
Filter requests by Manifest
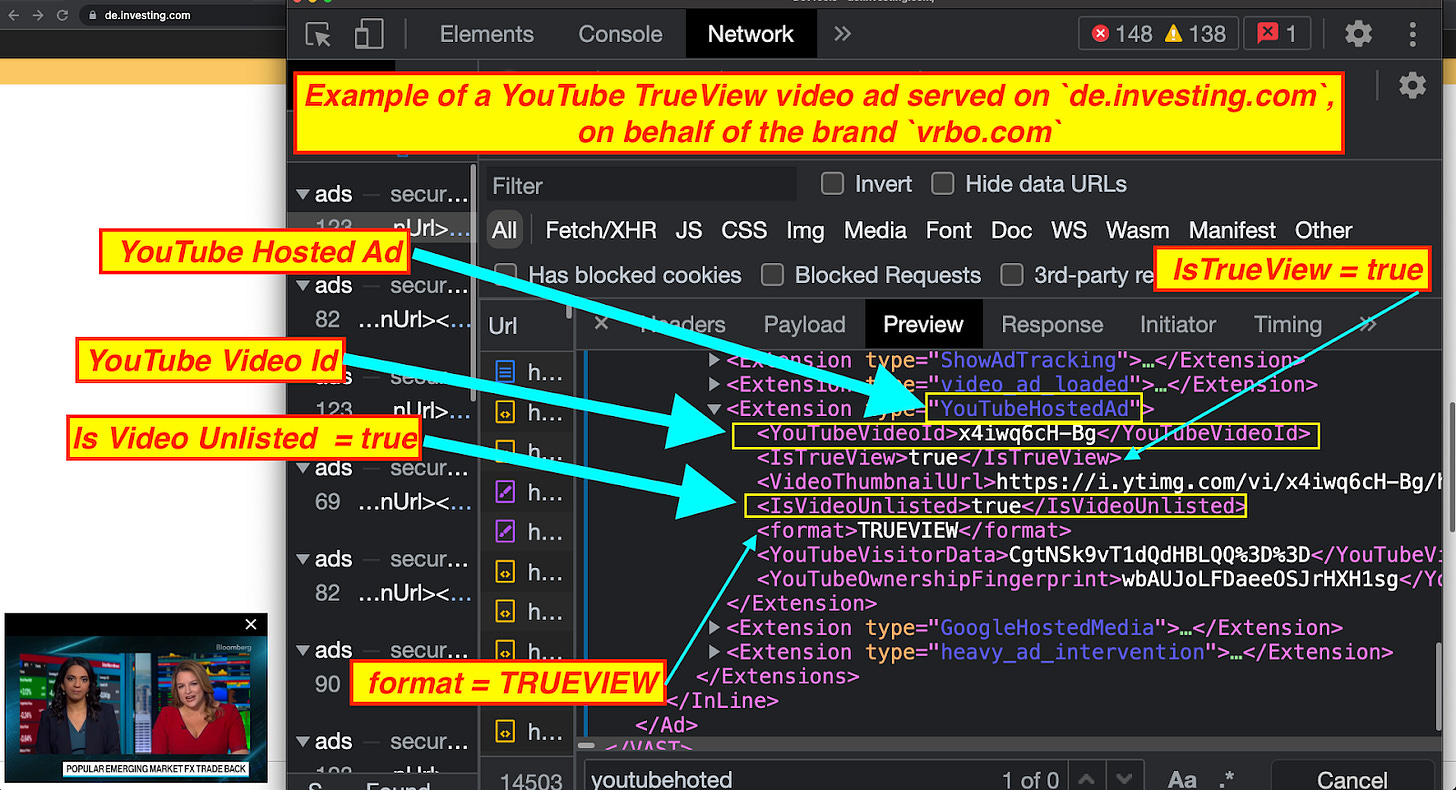pyautogui.click(x=1232, y=230)
